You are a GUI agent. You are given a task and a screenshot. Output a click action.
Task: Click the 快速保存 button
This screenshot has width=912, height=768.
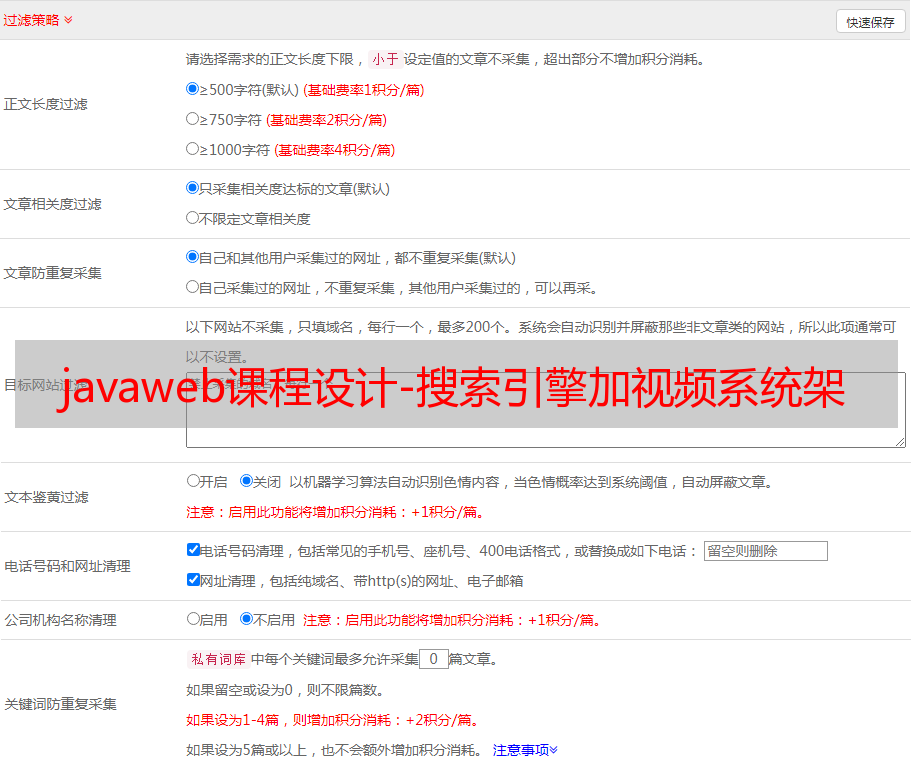(x=870, y=22)
